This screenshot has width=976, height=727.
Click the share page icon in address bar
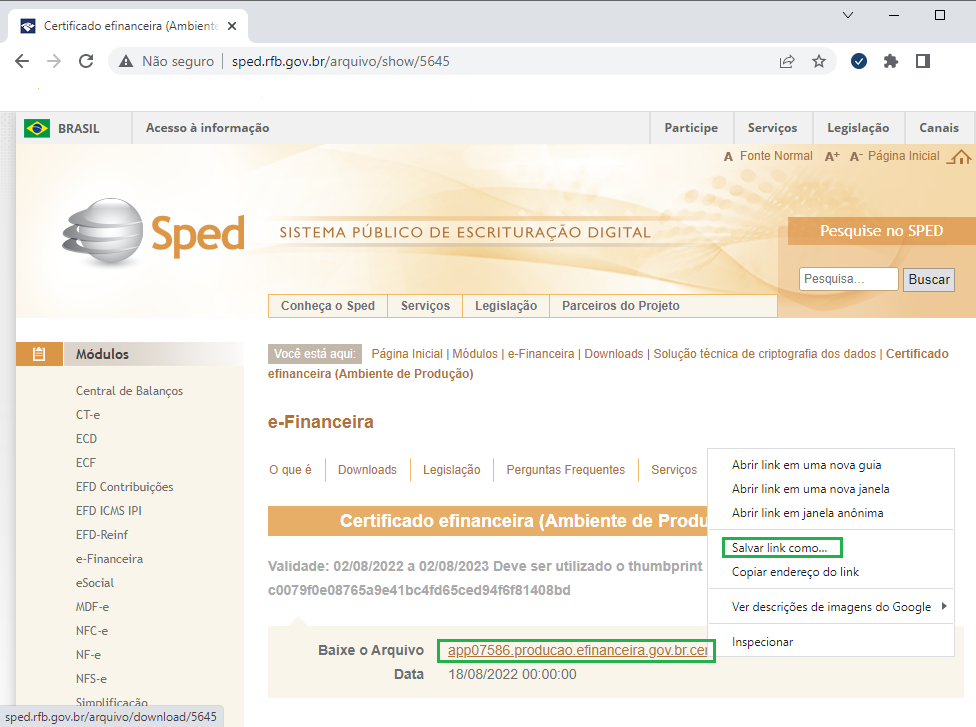coord(787,61)
